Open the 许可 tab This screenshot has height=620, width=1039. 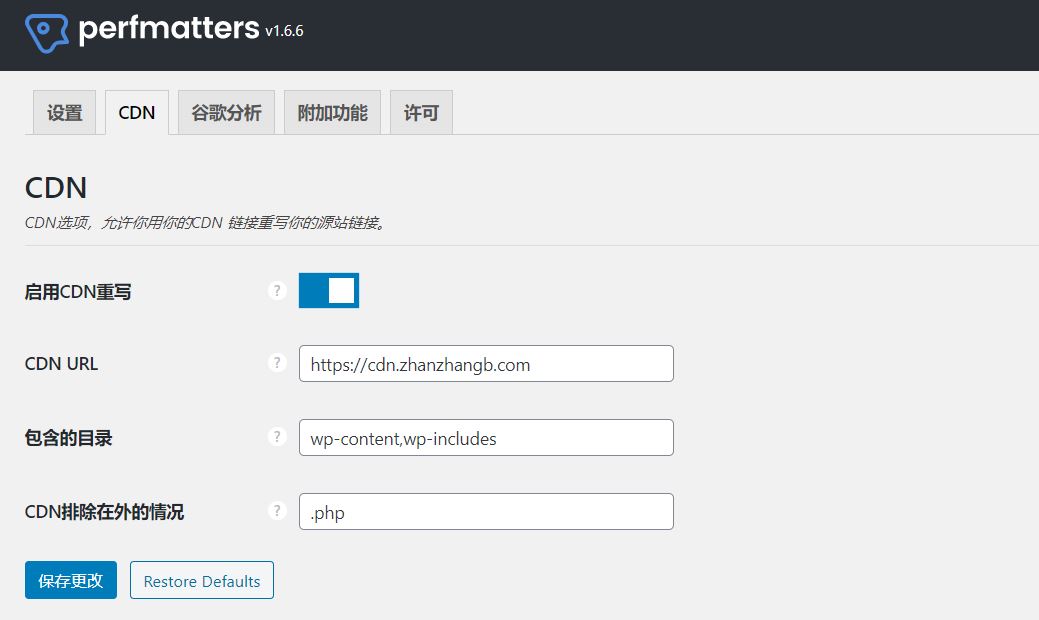[421, 113]
